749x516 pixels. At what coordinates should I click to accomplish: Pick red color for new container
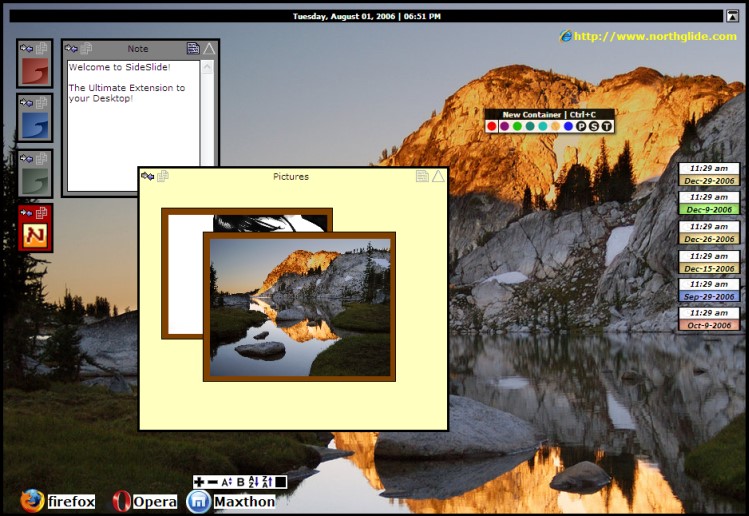pos(492,126)
